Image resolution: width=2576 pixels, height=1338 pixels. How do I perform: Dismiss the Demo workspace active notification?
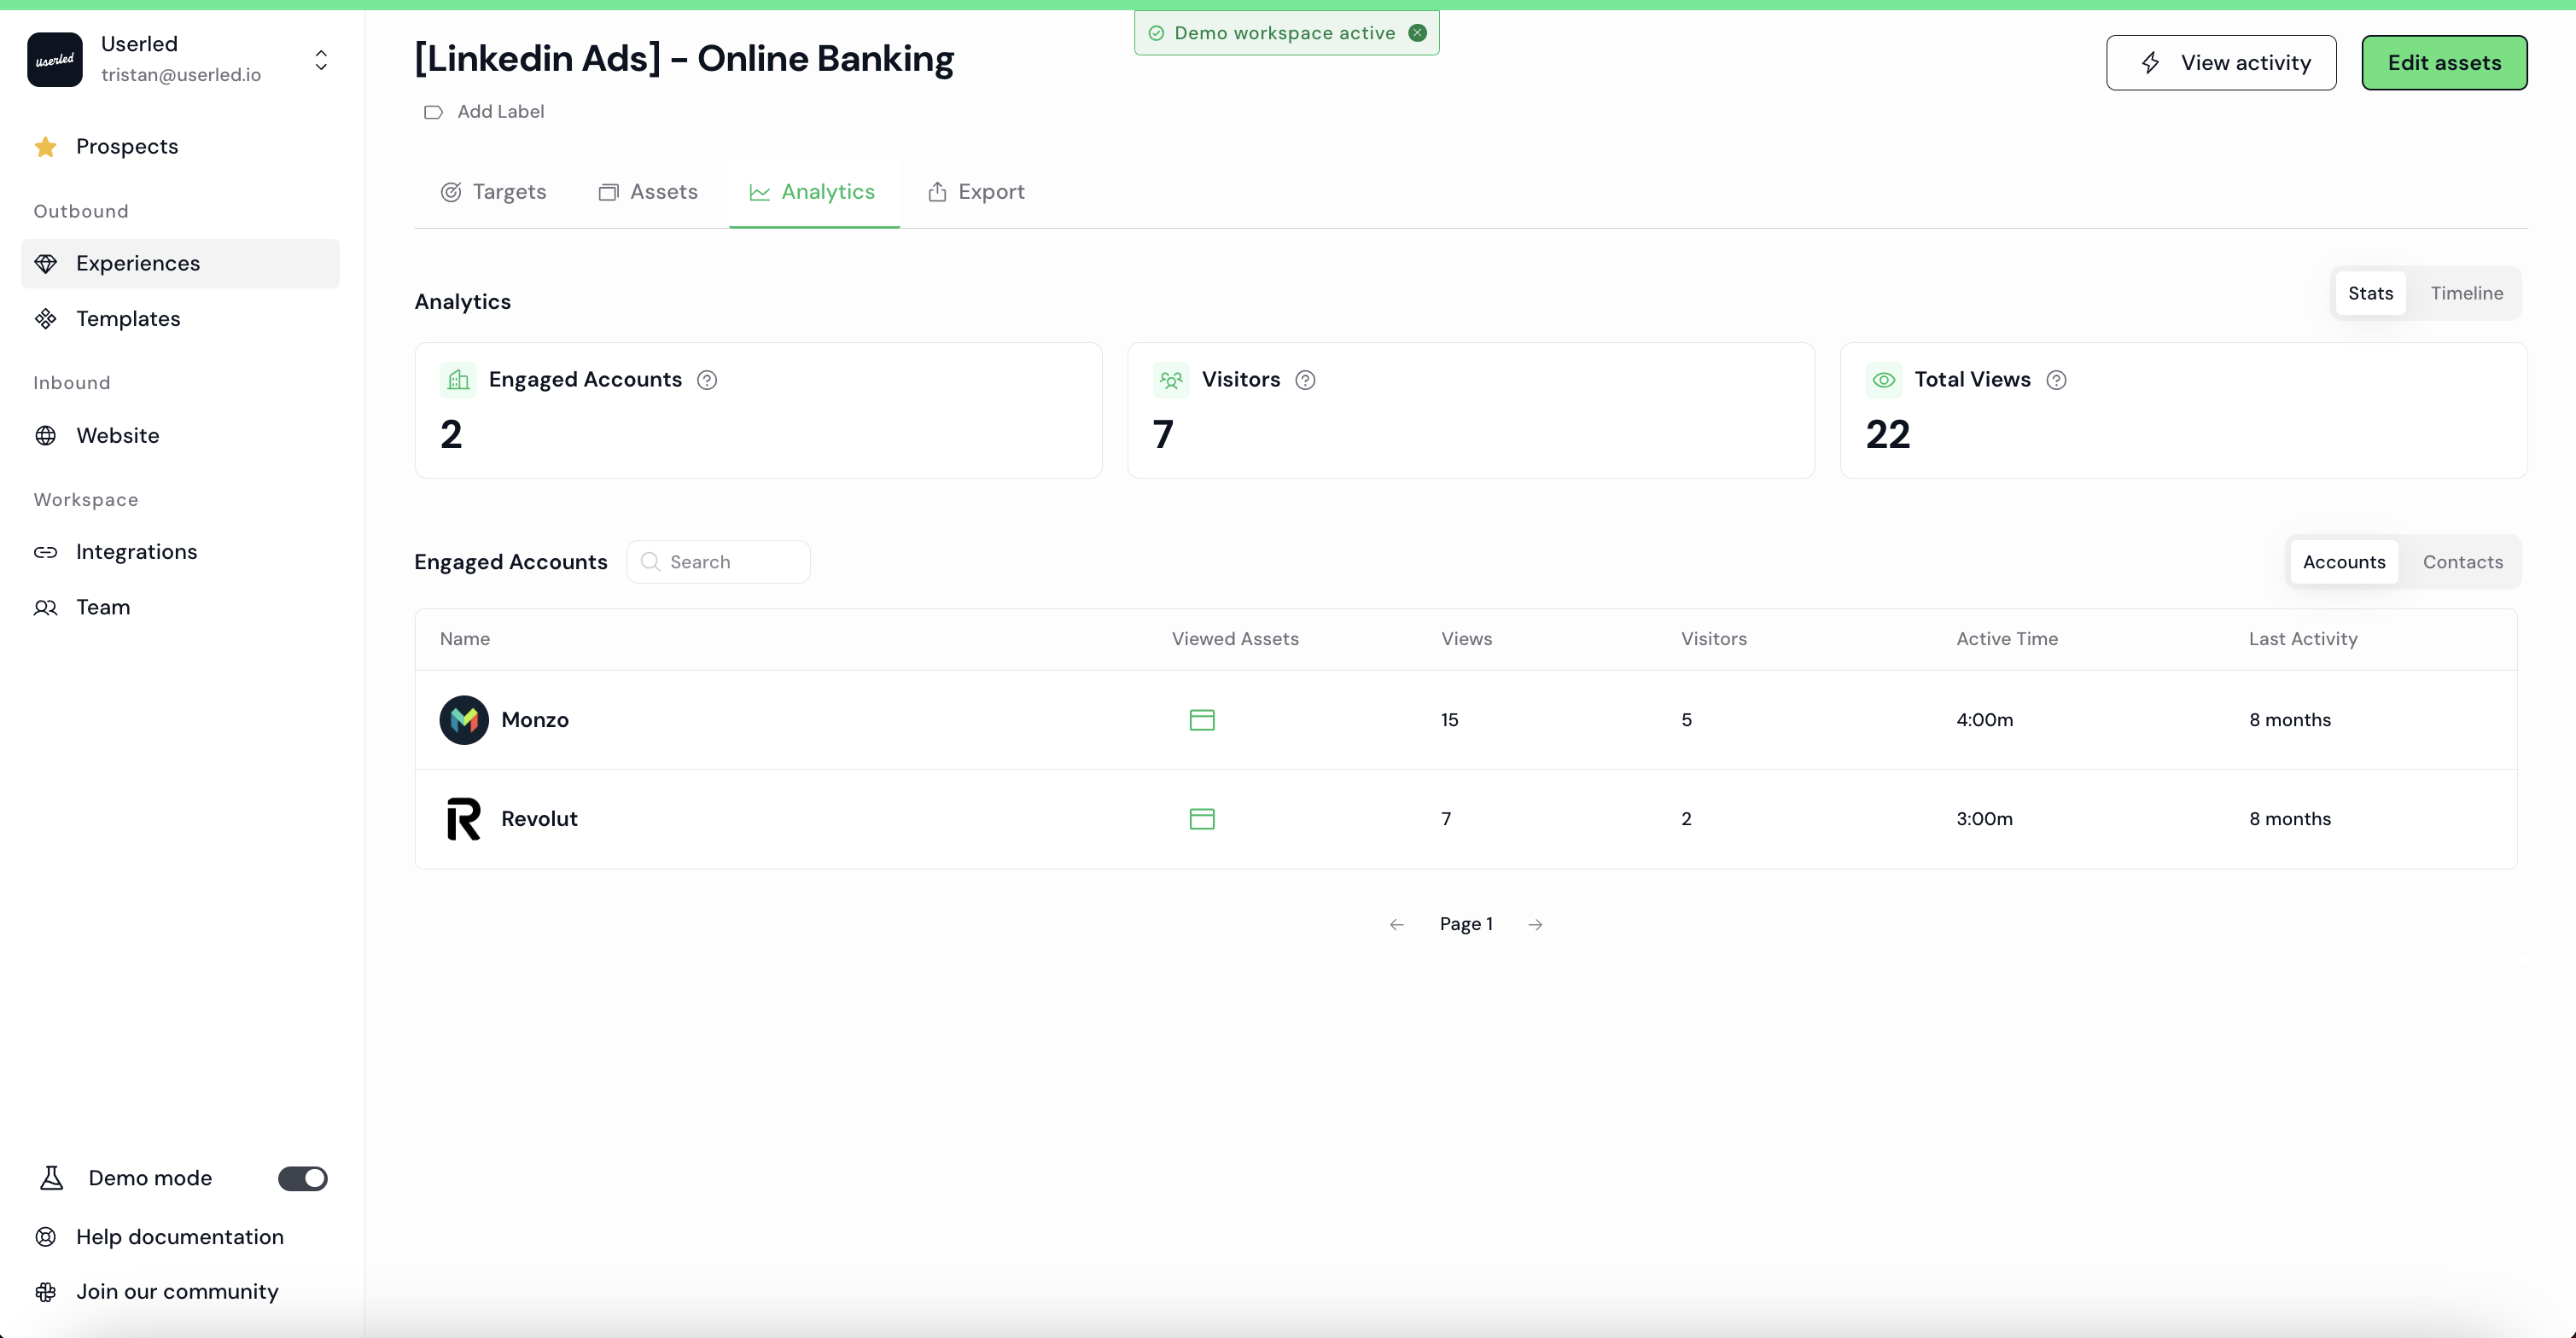pyautogui.click(x=1417, y=33)
